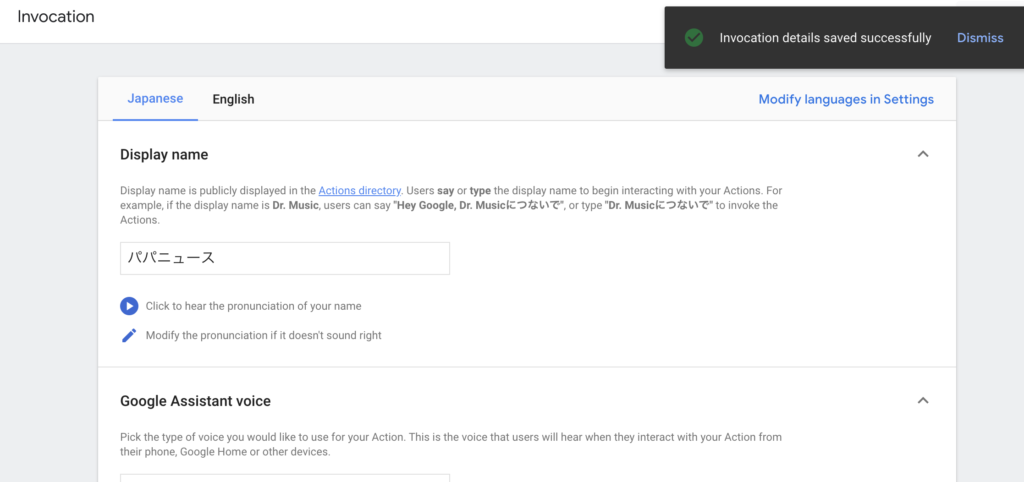Open Modify languages in Settings link

846,99
